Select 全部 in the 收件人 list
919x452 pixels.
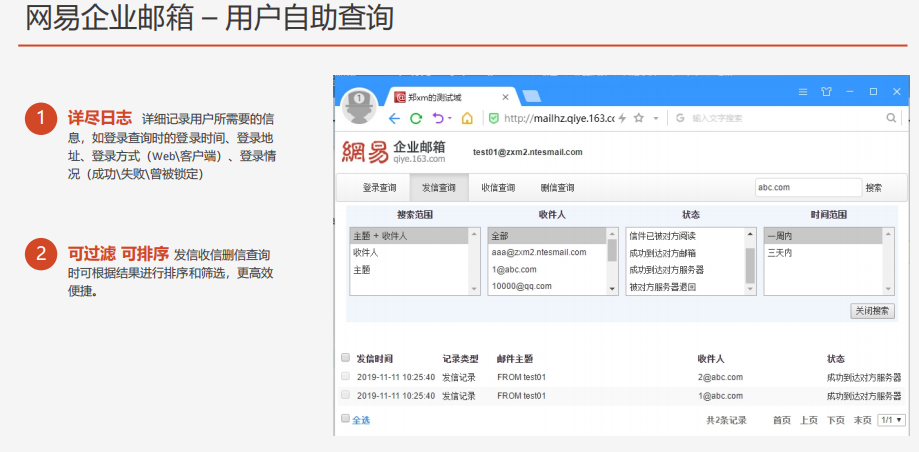tap(547, 236)
